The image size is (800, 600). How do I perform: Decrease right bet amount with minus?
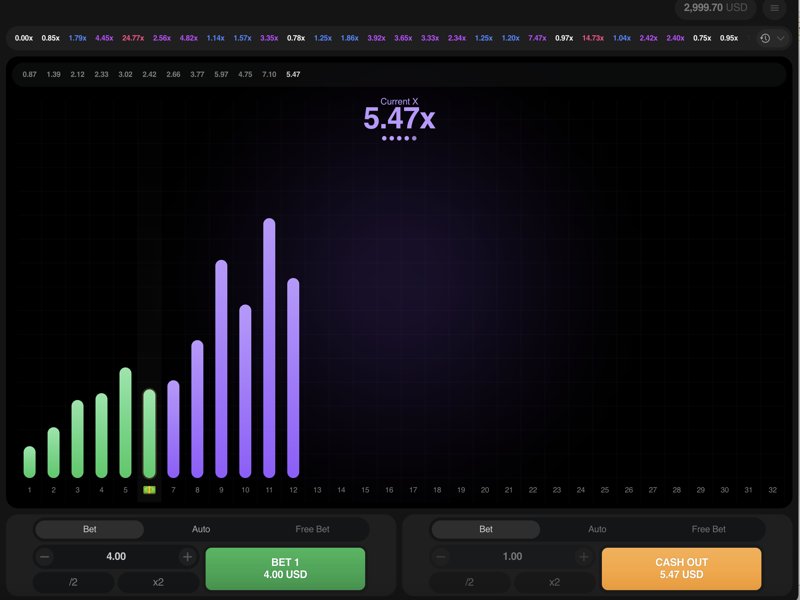tap(441, 557)
